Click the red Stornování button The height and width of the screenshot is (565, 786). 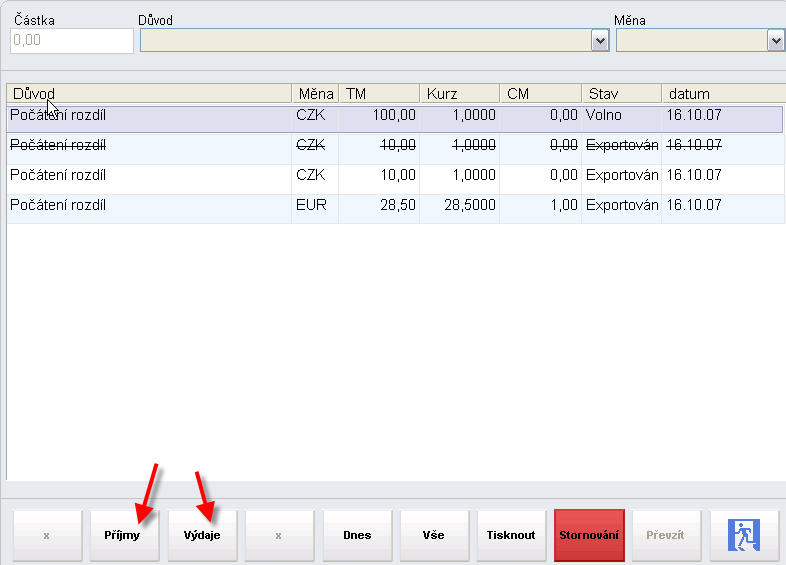click(590, 535)
